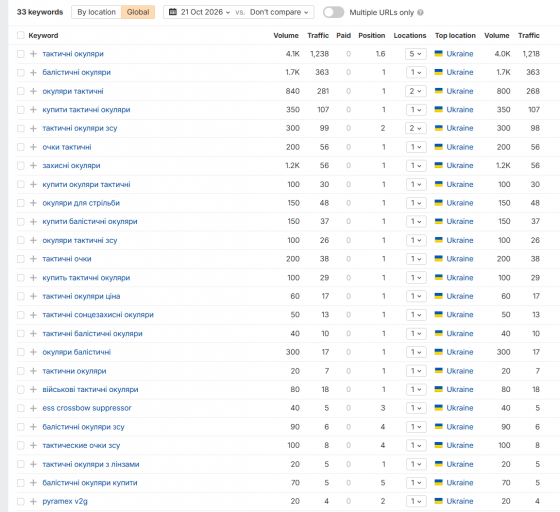Click the plus icon beside ess crossbow suppressor

coord(33,408)
